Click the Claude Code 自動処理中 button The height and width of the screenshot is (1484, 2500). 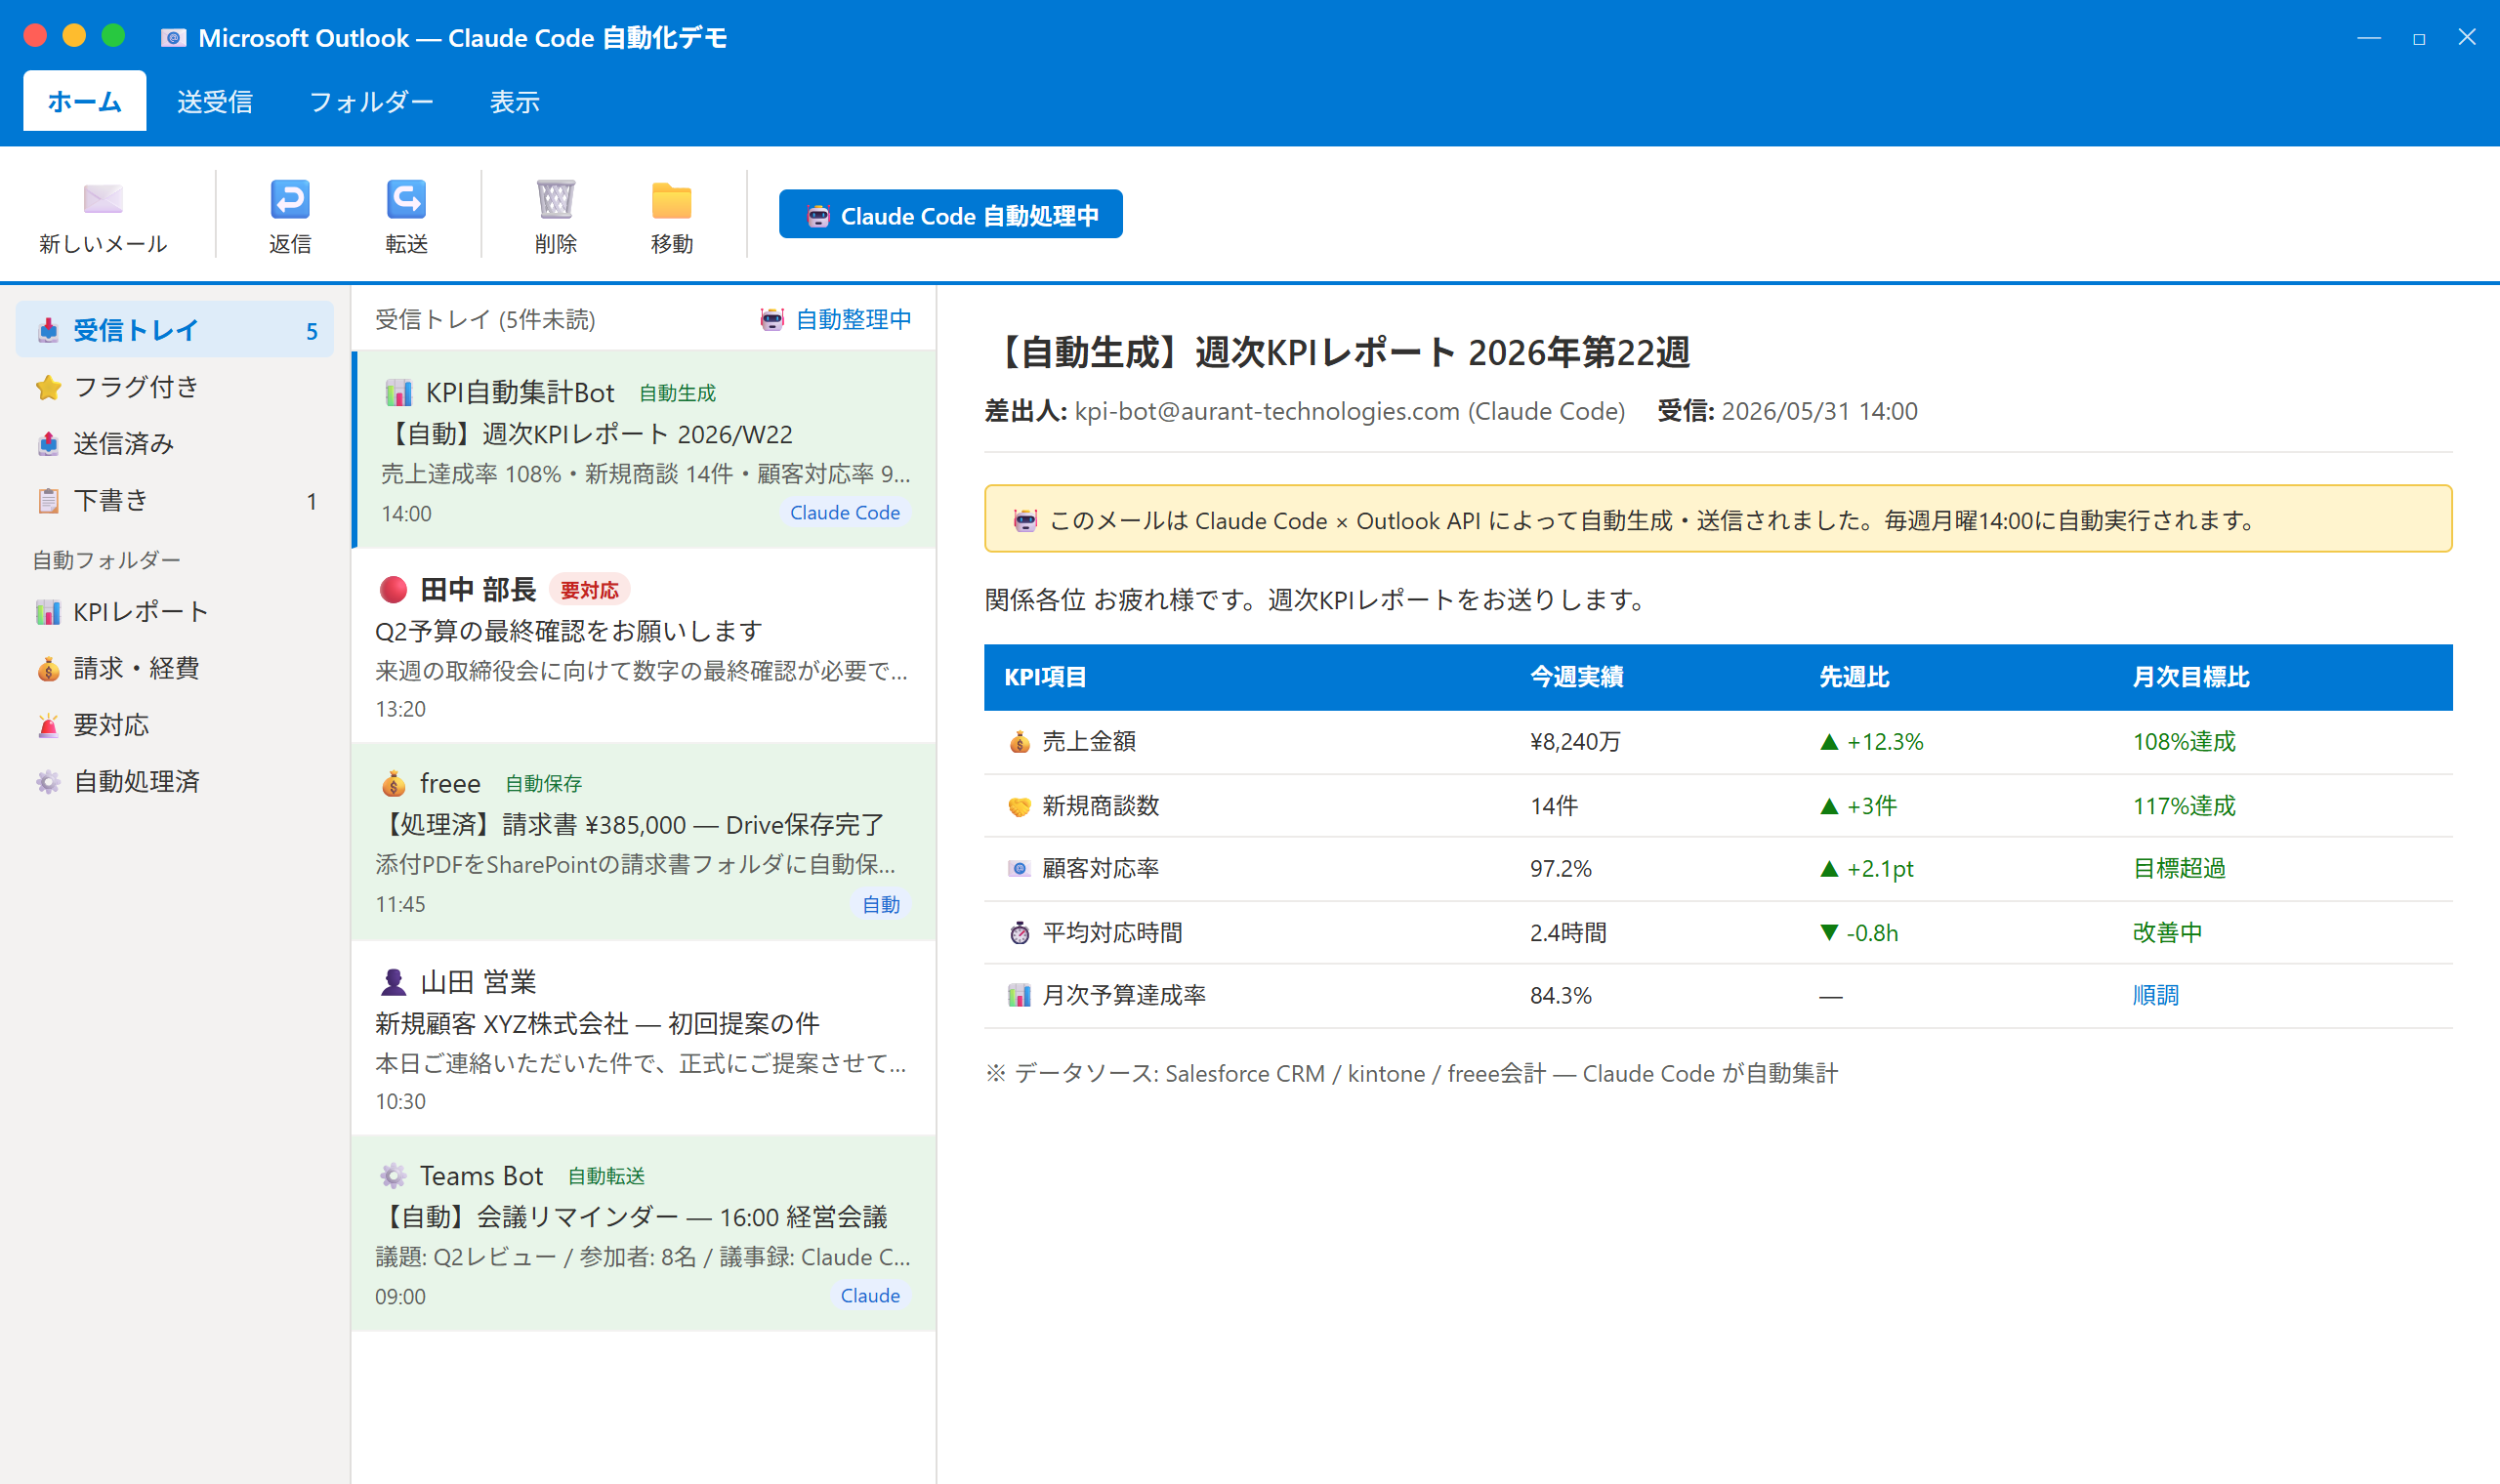(950, 215)
